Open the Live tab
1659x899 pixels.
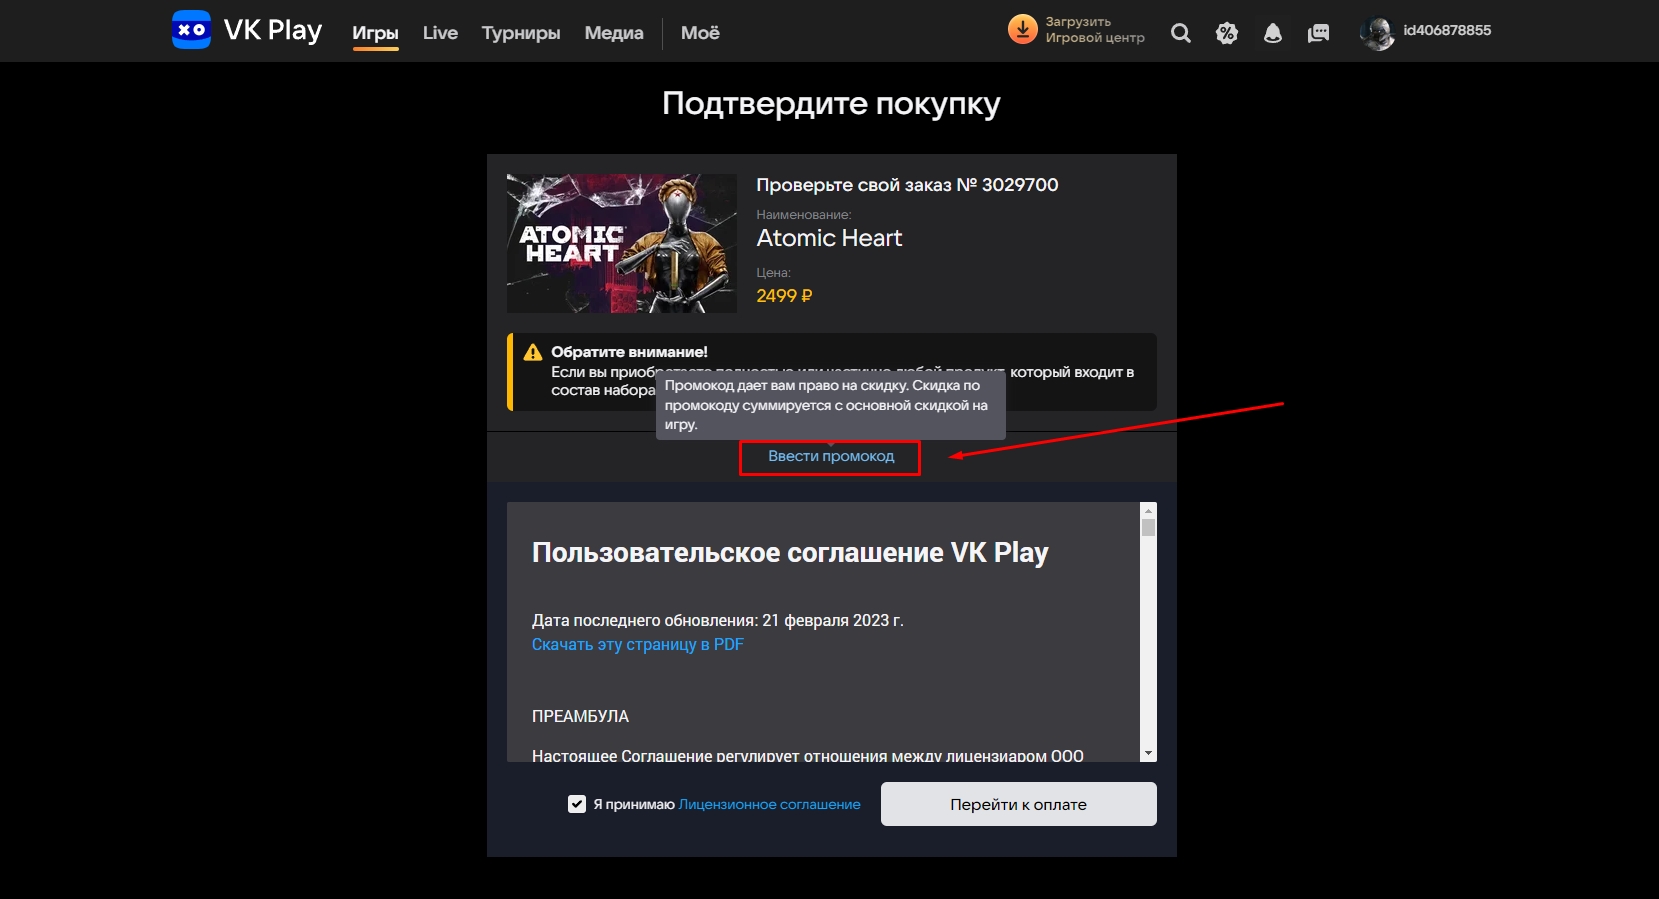pos(440,33)
